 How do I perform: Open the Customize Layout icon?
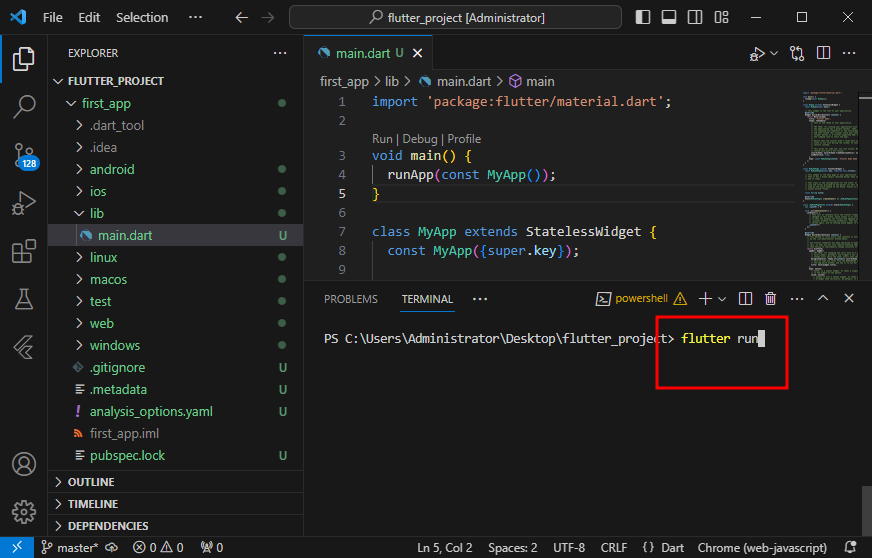pos(721,17)
